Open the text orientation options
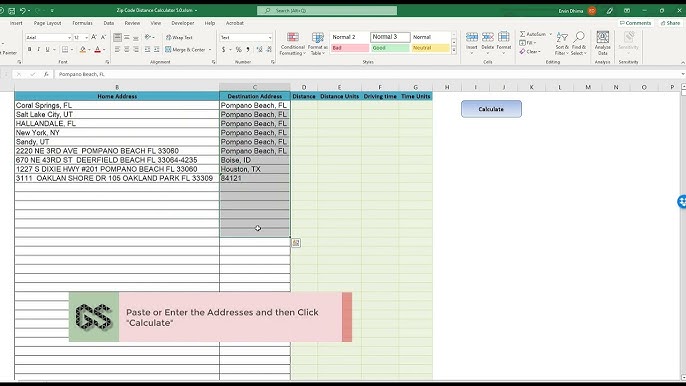 [x=149, y=38]
